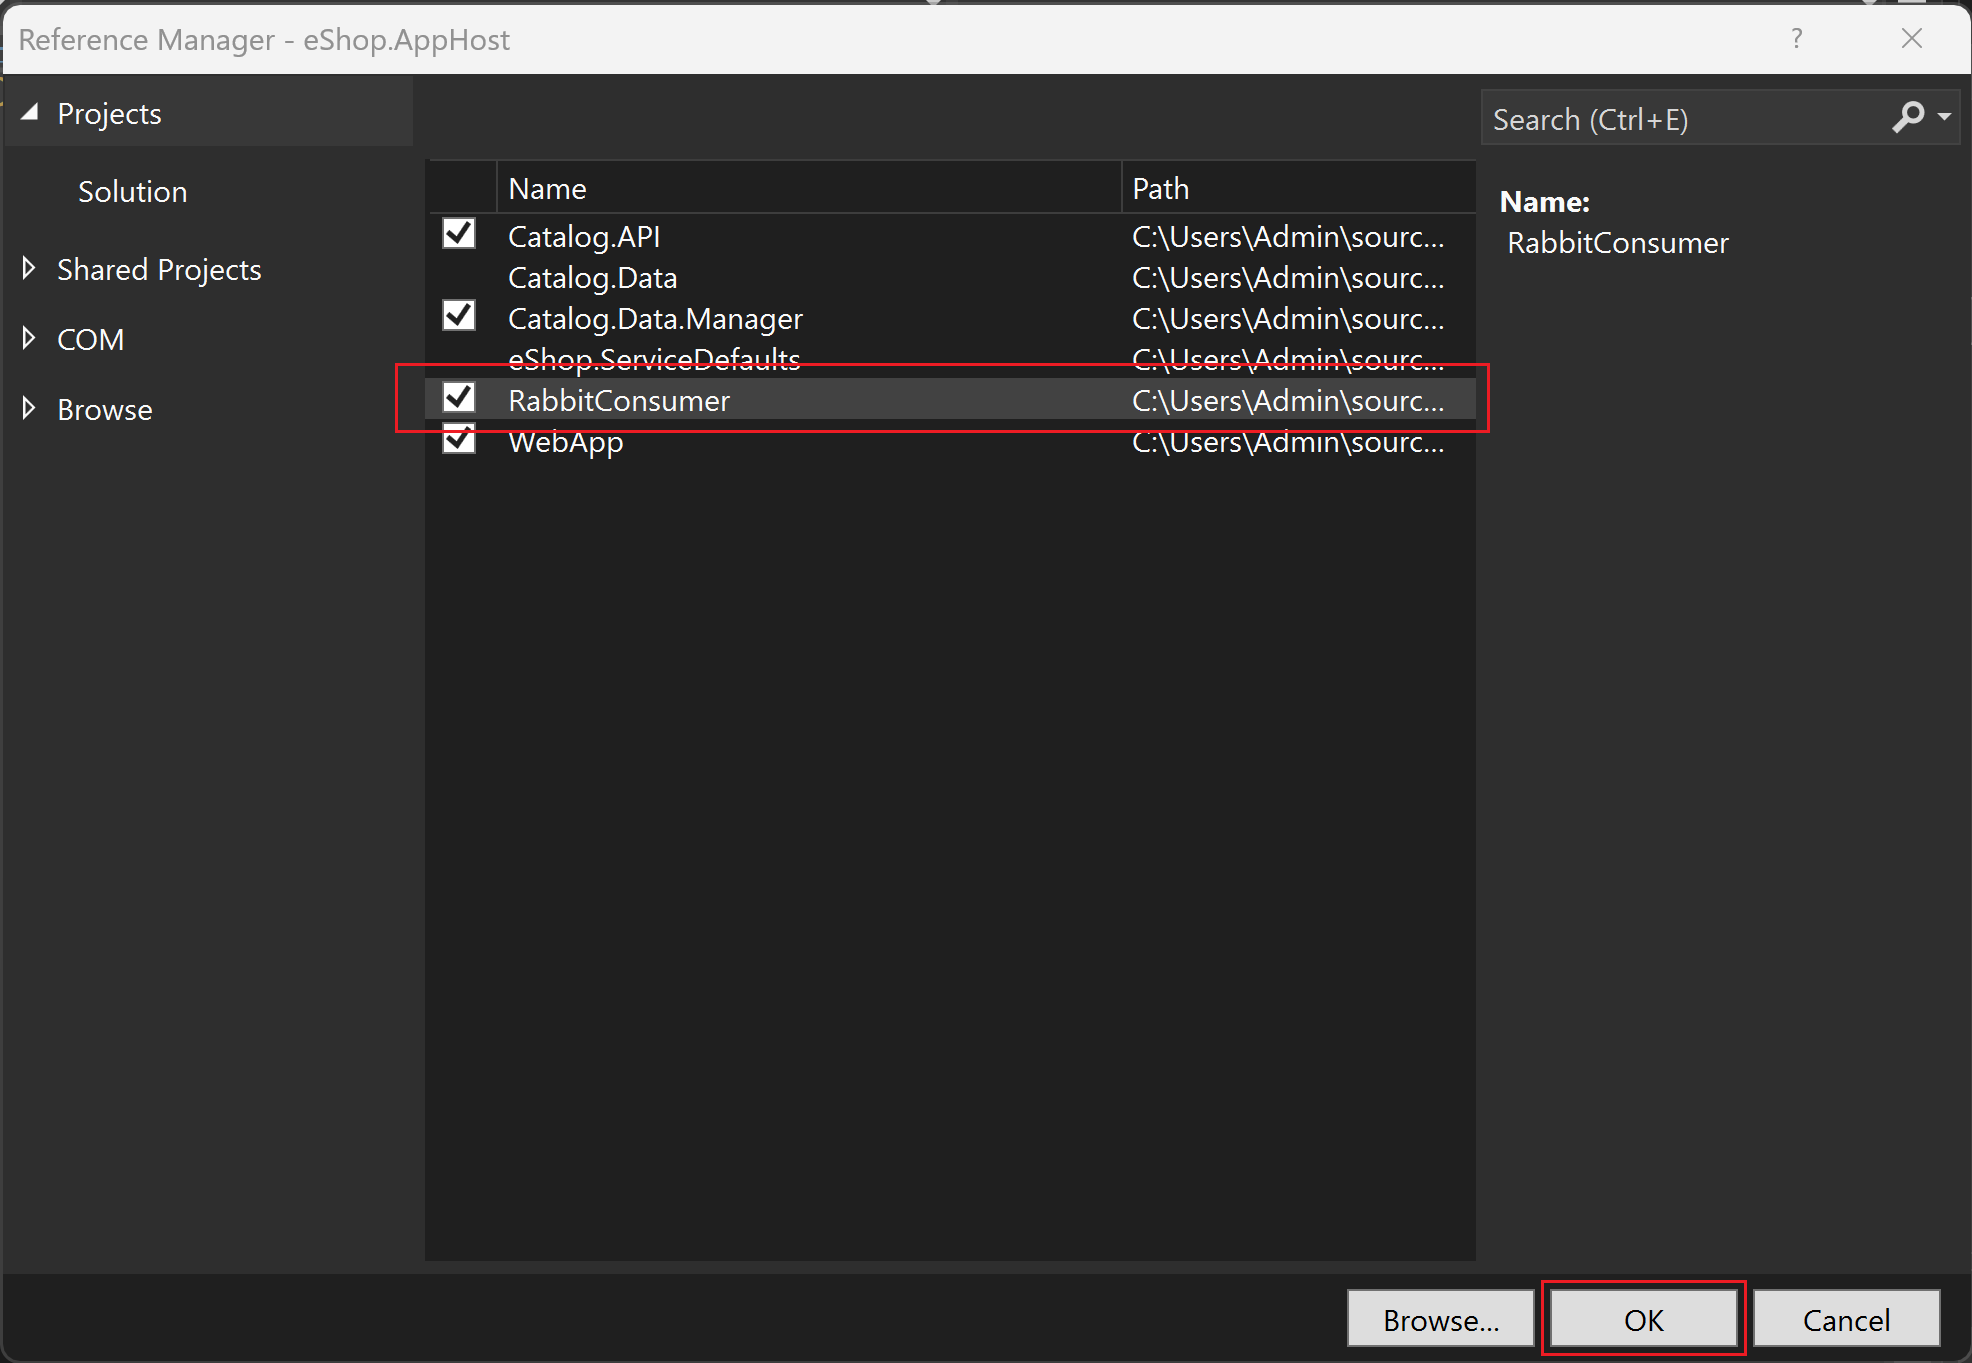The height and width of the screenshot is (1363, 1972).
Task: Click the help question mark icon
Action: point(1797,39)
